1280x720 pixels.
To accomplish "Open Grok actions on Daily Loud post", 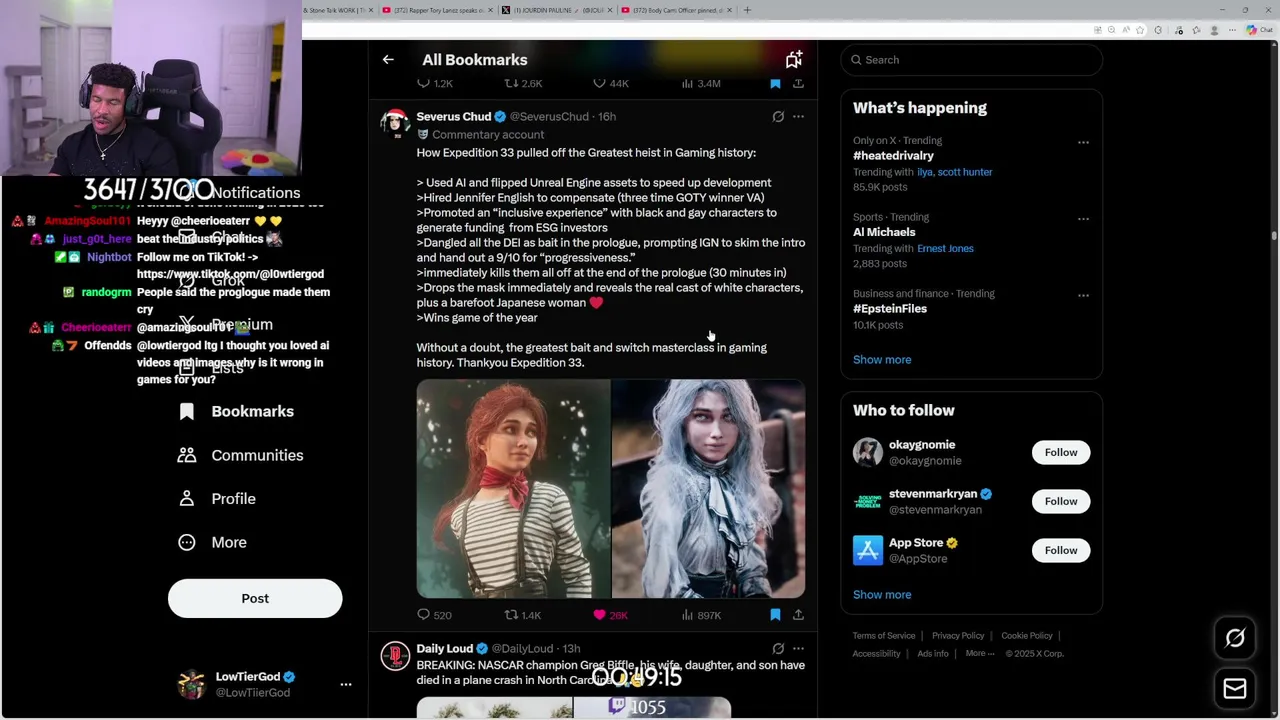I will [778, 649].
